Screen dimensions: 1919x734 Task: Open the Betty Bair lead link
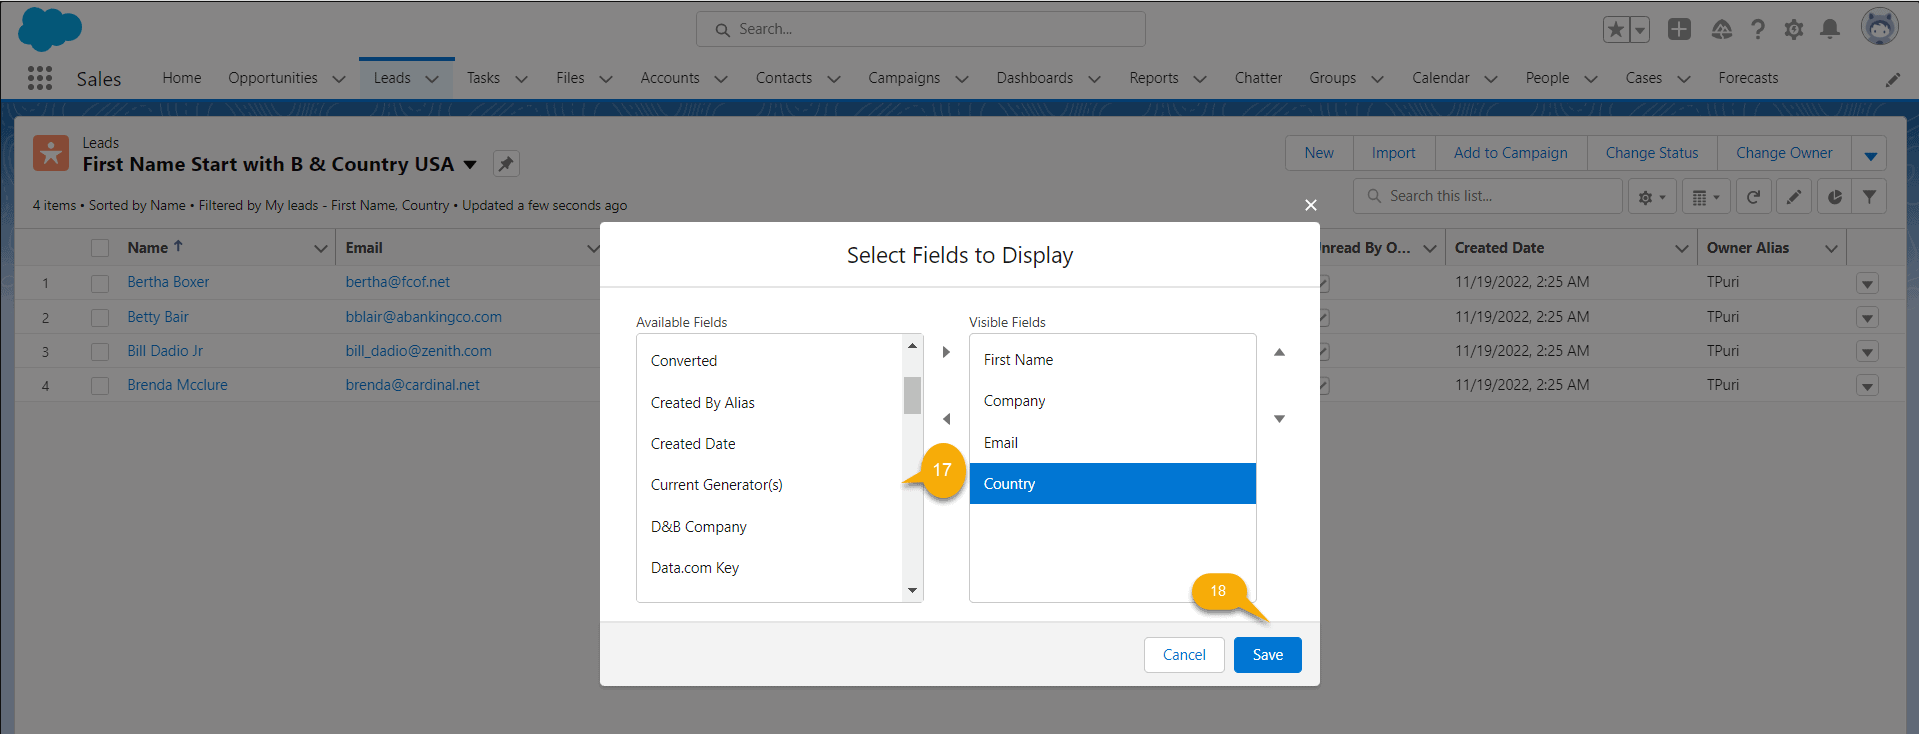tap(158, 317)
